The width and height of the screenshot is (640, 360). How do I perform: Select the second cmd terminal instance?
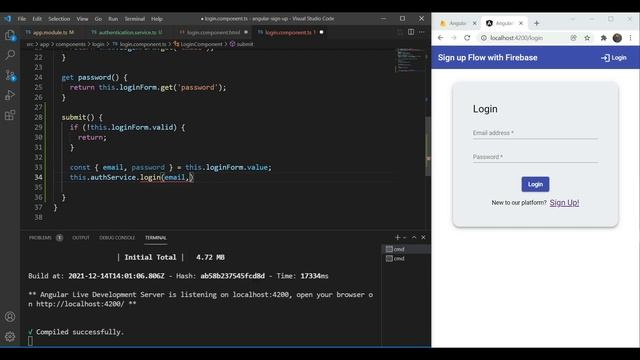point(406,258)
